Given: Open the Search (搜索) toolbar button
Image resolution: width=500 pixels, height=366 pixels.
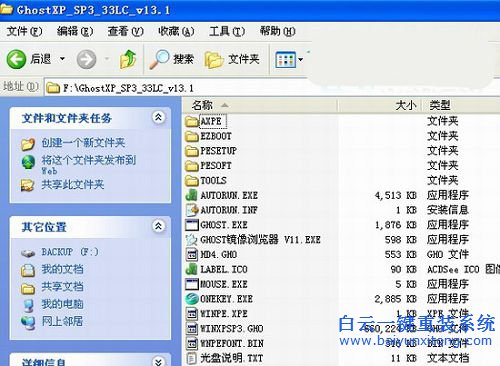Looking at the screenshot, I should 171,59.
